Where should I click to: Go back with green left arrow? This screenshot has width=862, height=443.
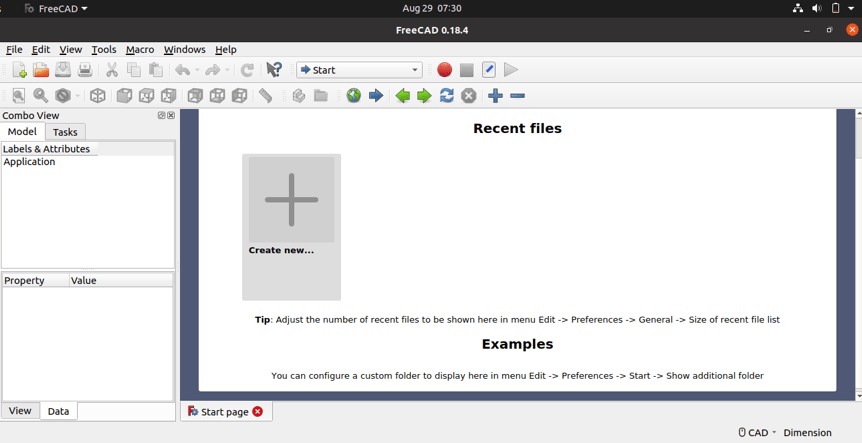coord(402,96)
